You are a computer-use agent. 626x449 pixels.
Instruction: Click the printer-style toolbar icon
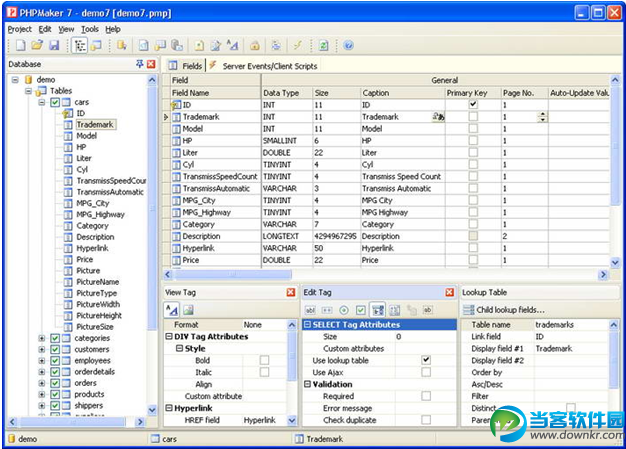(276, 45)
